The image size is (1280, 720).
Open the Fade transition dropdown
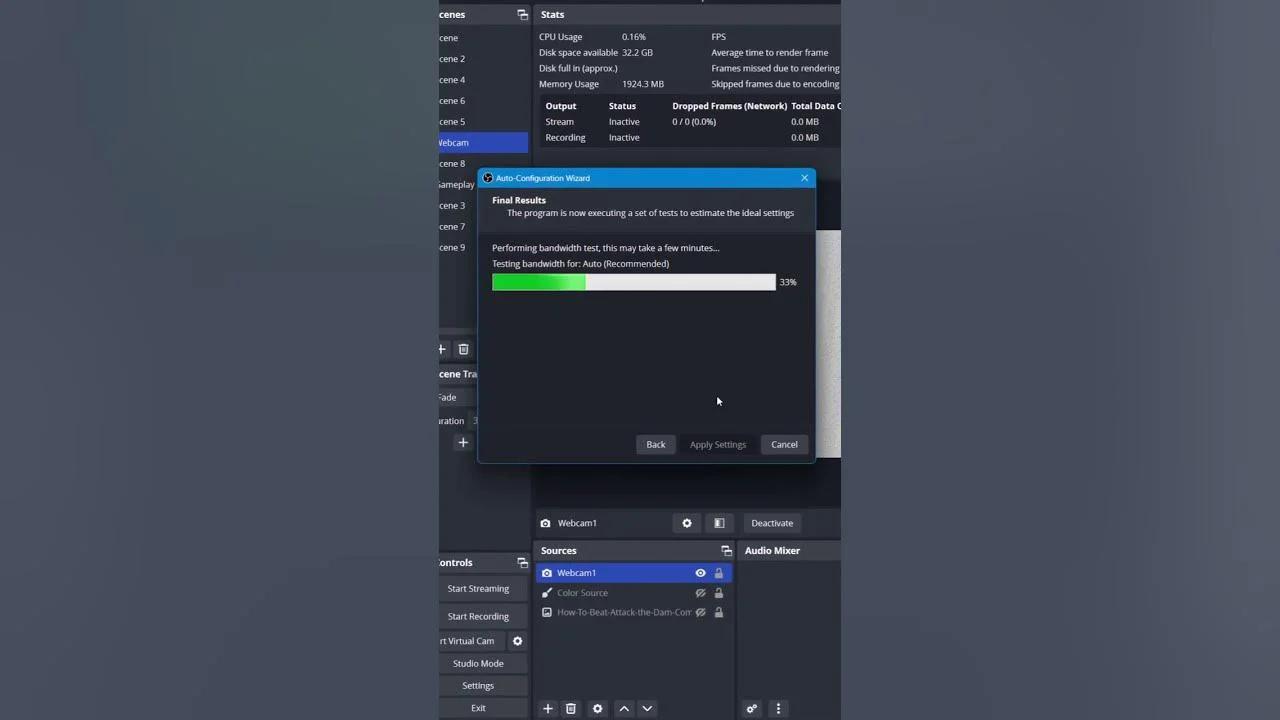470,397
